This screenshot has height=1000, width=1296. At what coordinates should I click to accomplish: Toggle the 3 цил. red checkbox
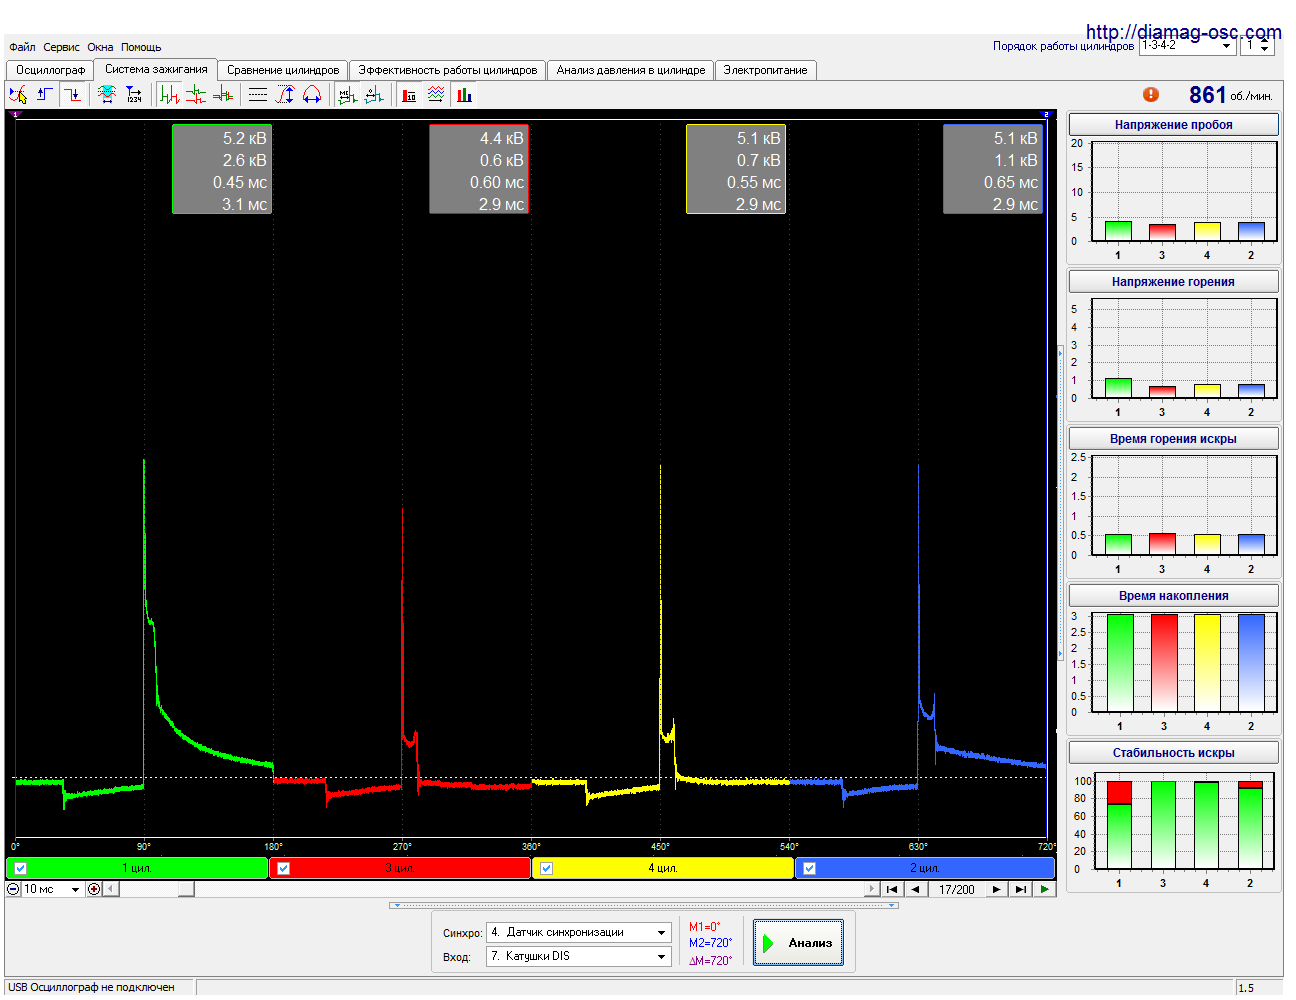[283, 868]
